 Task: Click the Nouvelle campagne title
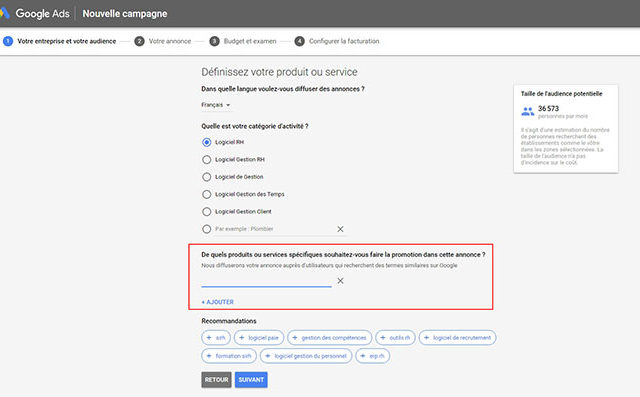125,13
